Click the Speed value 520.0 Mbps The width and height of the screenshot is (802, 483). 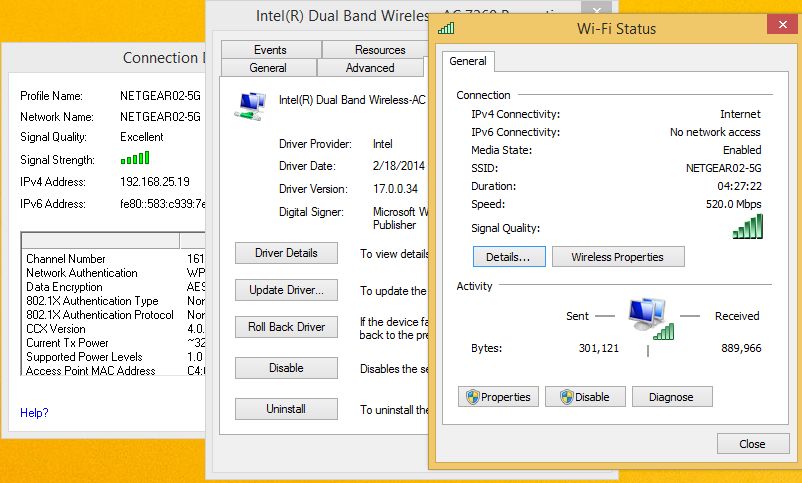click(x=733, y=204)
